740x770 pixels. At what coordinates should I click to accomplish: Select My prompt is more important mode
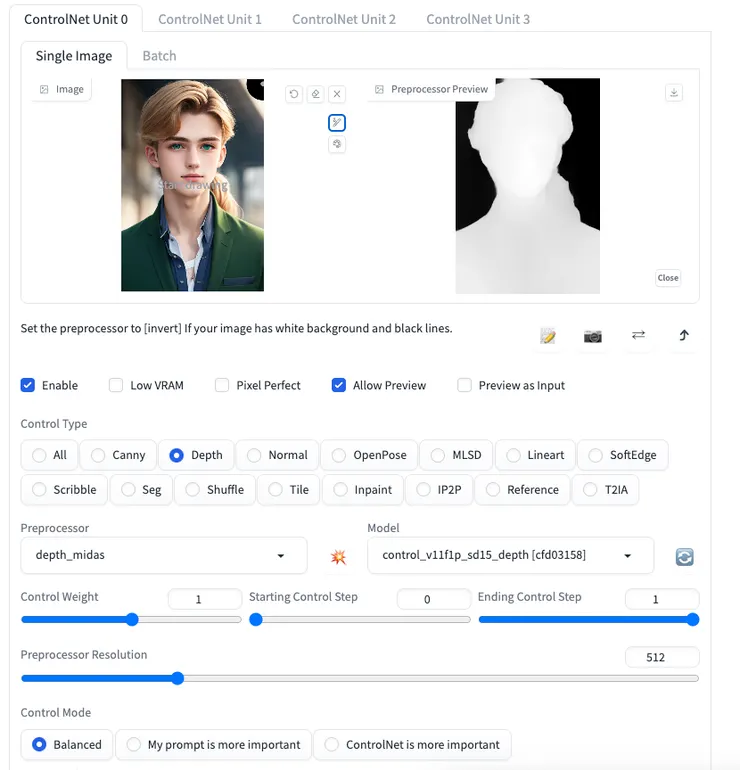coord(214,745)
